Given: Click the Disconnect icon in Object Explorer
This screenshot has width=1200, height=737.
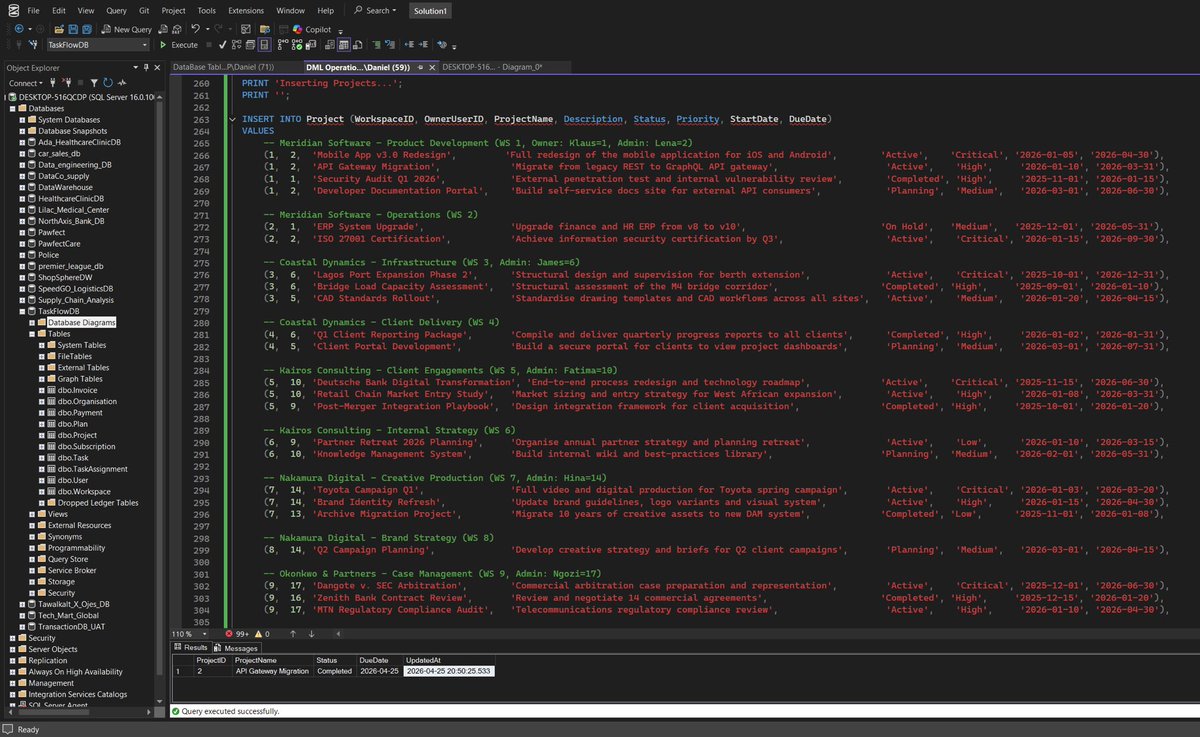Looking at the screenshot, I should [66, 83].
